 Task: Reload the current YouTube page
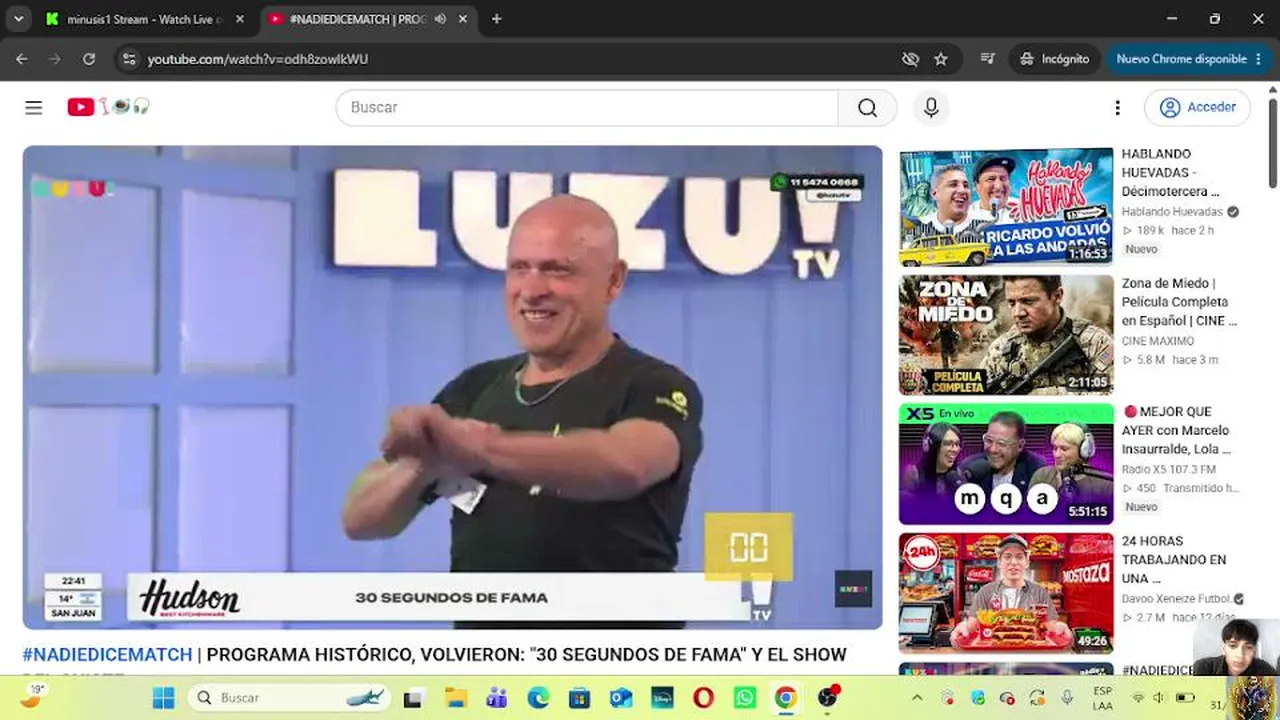[89, 59]
